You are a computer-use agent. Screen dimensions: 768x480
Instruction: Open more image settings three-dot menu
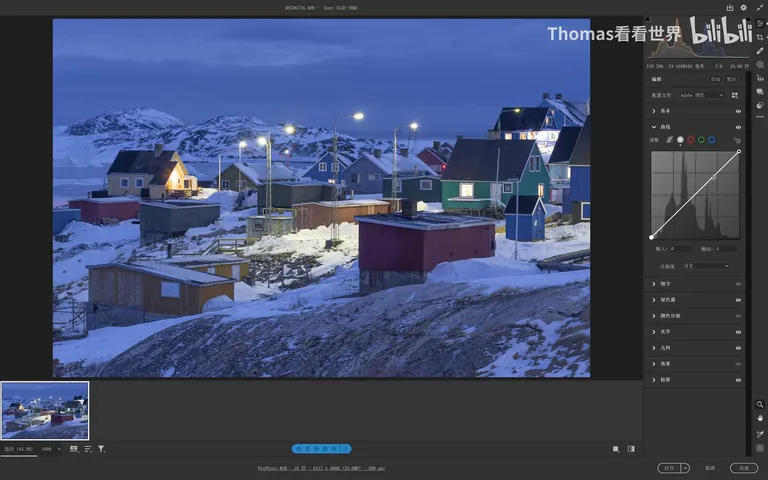(x=760, y=117)
